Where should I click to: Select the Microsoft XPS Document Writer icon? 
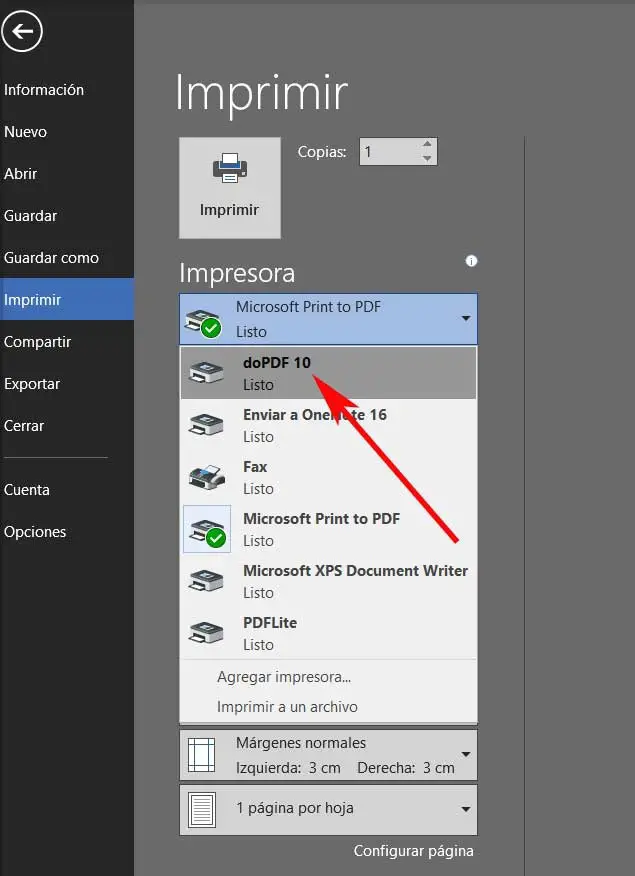(207, 580)
